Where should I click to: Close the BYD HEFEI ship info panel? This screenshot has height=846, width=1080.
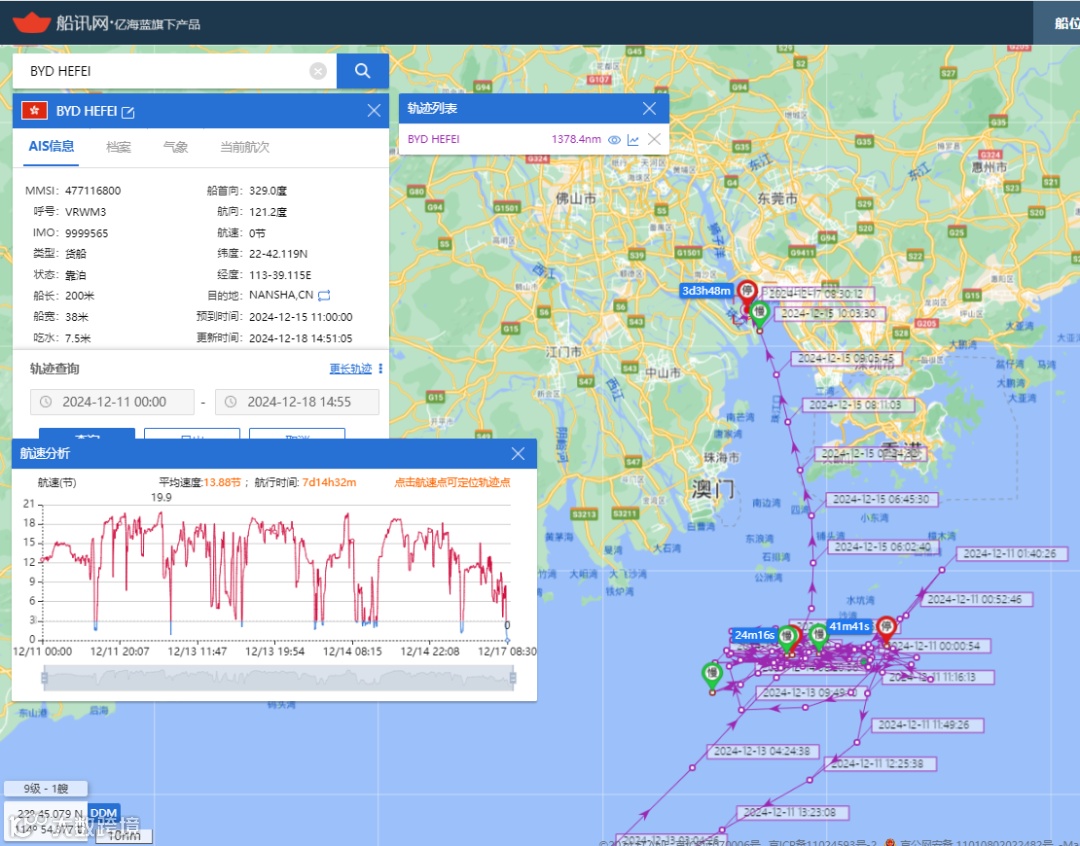click(x=374, y=111)
